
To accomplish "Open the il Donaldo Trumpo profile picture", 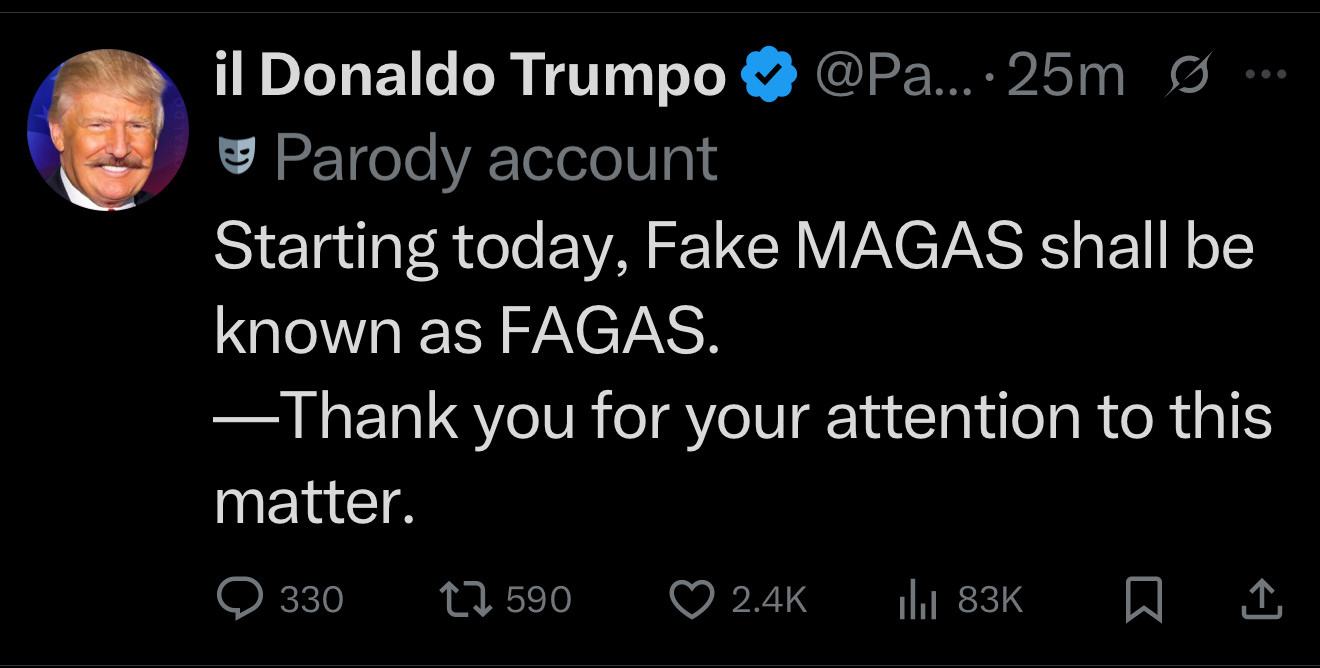I will click(x=108, y=129).
